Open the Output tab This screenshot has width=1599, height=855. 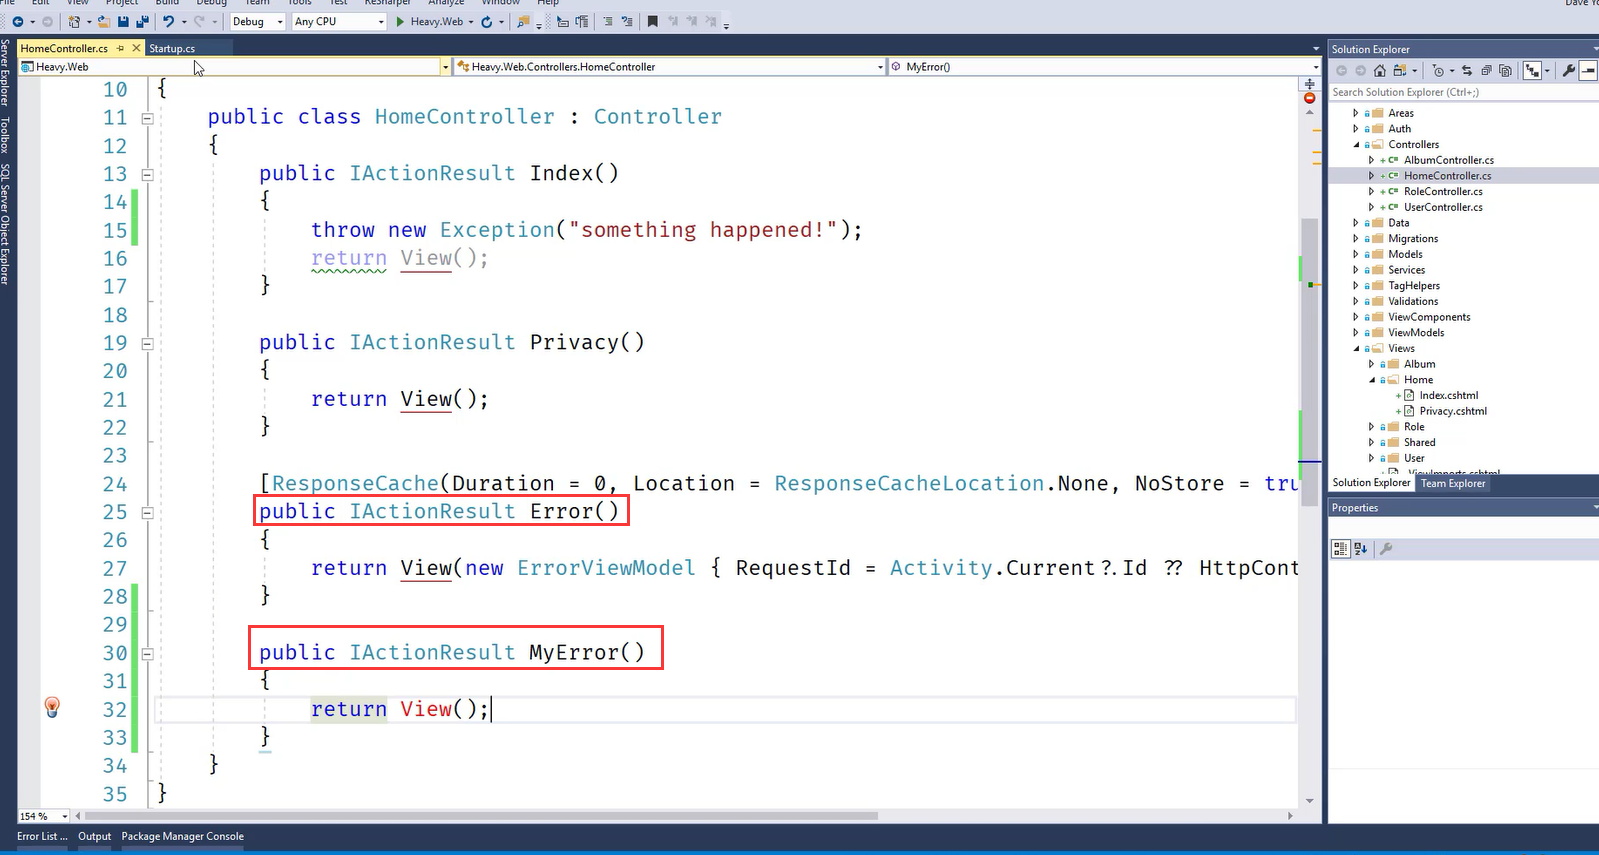[95, 836]
